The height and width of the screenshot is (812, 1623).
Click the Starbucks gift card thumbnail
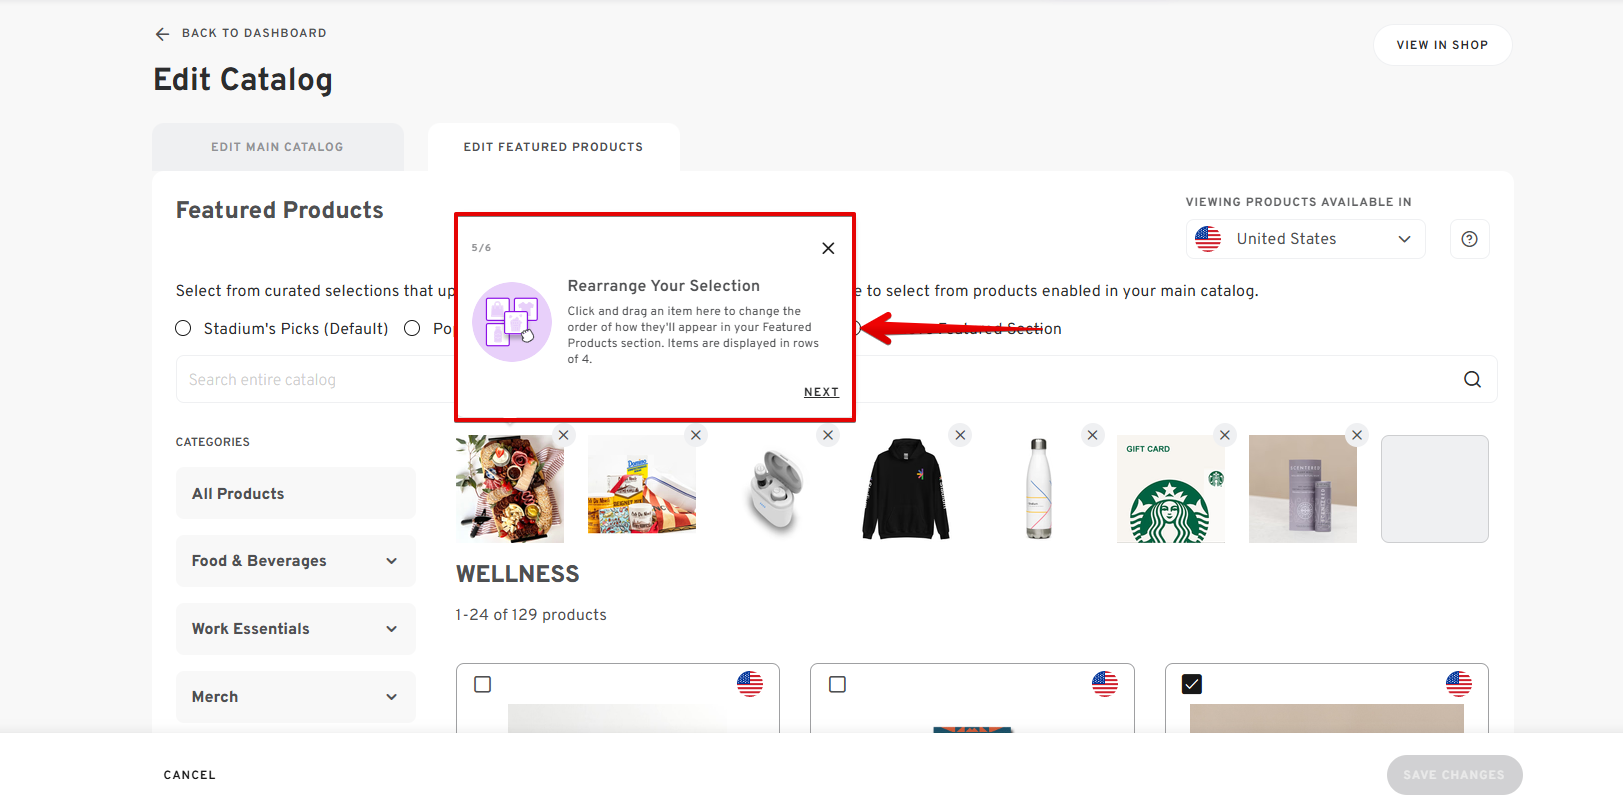point(1170,489)
